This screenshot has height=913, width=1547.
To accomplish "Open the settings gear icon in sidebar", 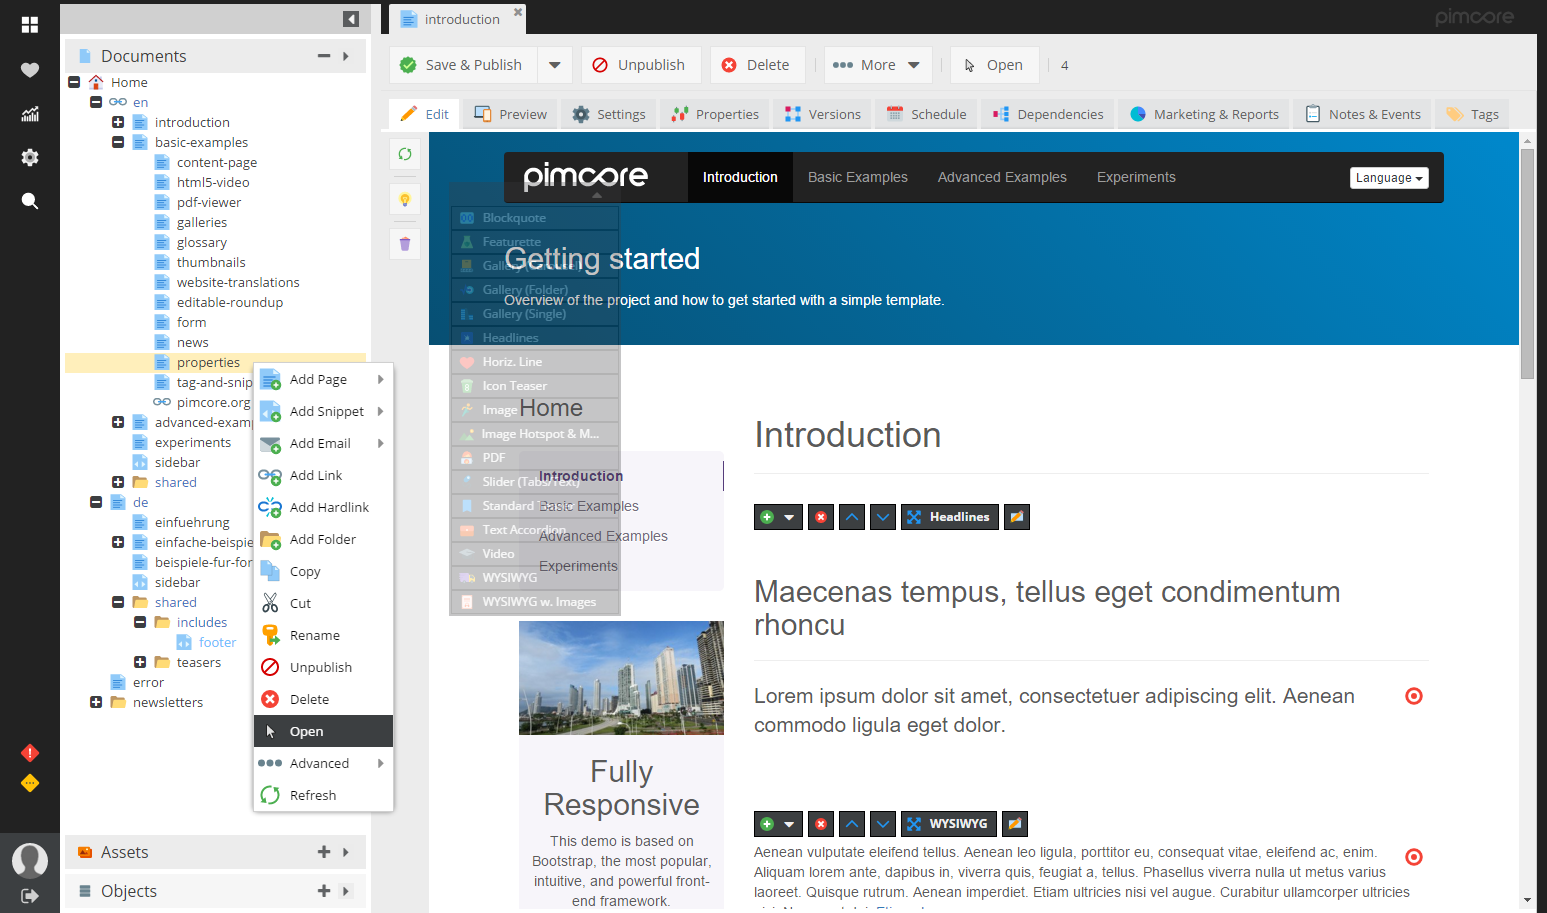I will [30, 157].
